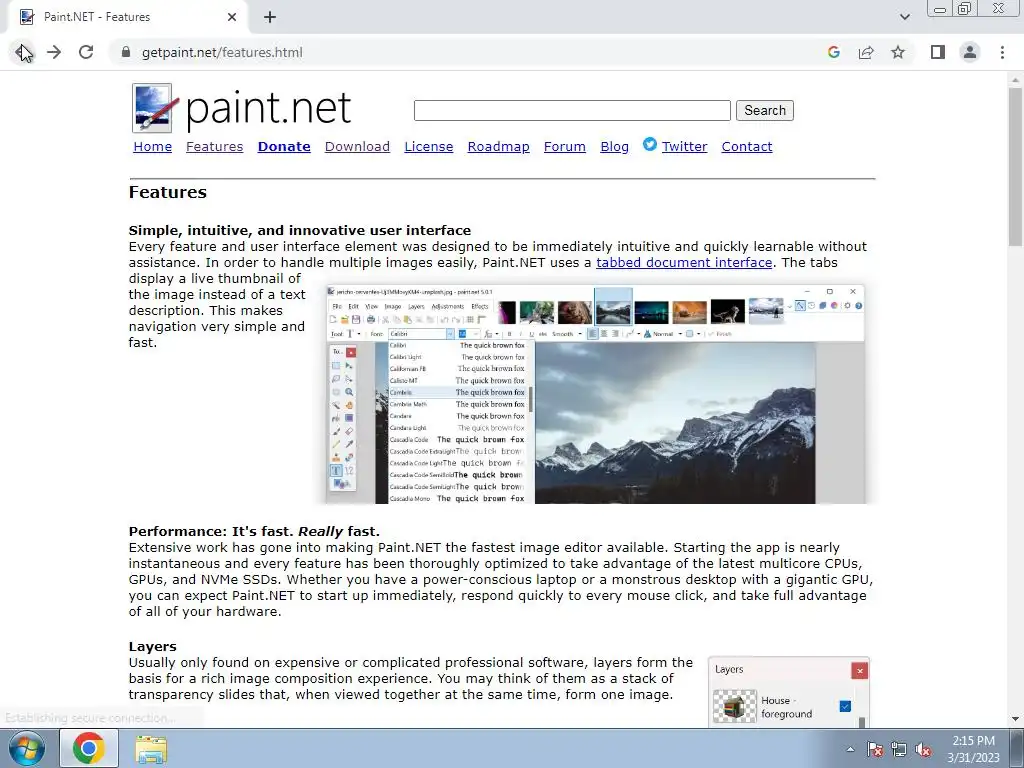Click the muted volume tray icon
This screenshot has width=1024, height=768.
[x=923, y=749]
